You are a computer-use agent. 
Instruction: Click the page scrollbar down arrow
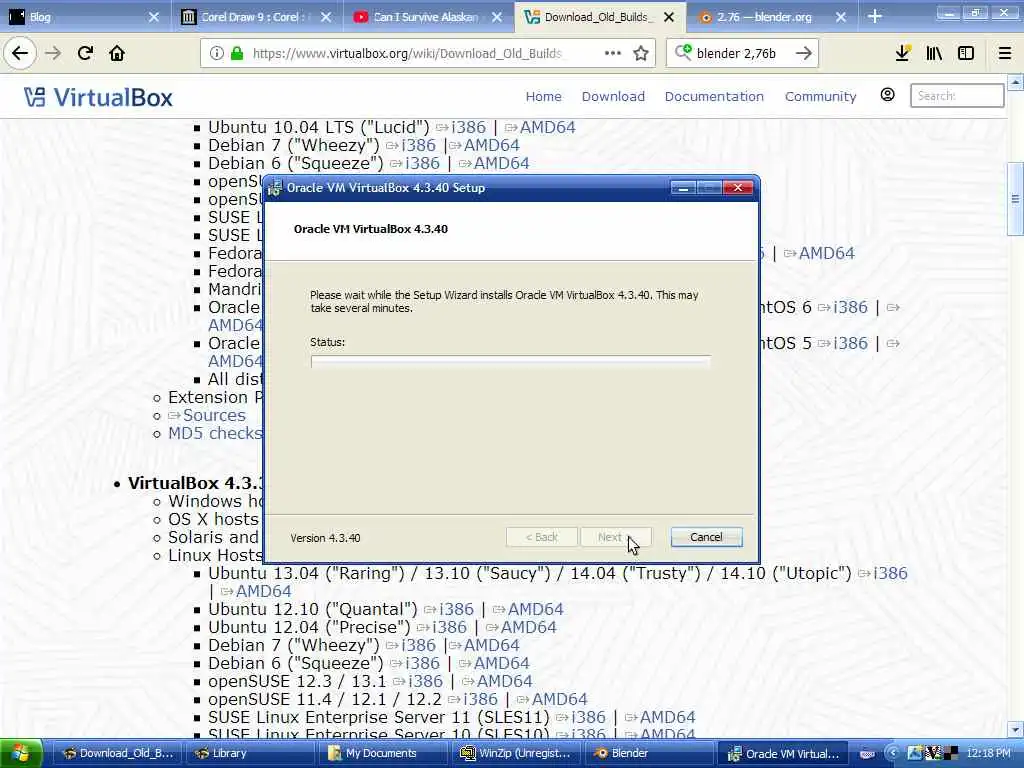coord(1015,729)
